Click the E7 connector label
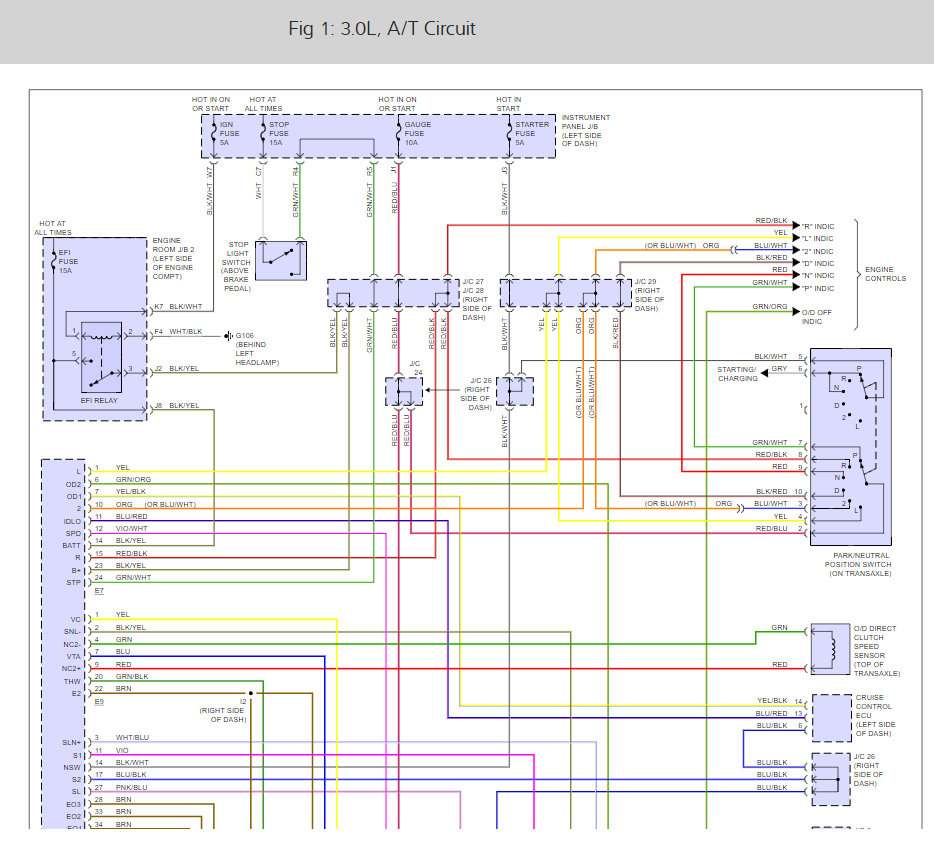This screenshot has width=934, height=845. pos(99,591)
